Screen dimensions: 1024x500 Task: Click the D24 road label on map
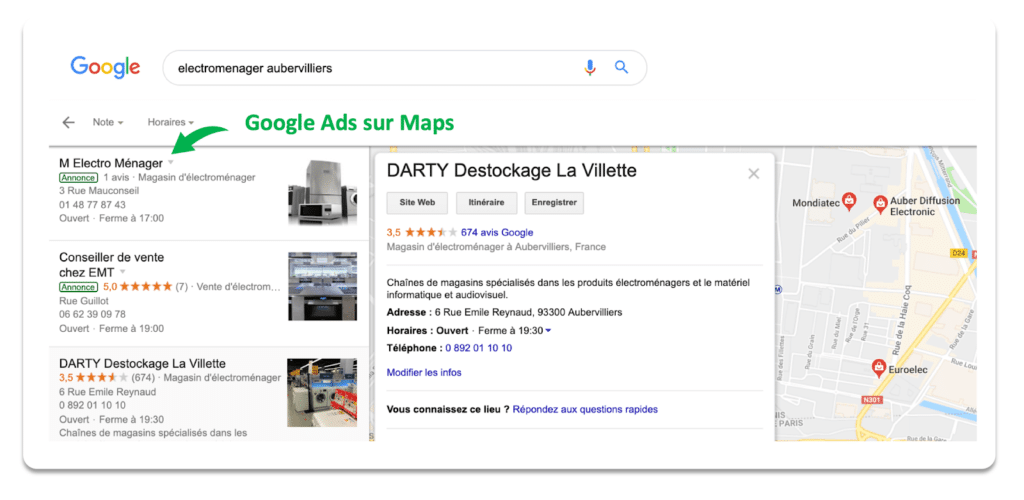pyautogui.click(x=959, y=253)
